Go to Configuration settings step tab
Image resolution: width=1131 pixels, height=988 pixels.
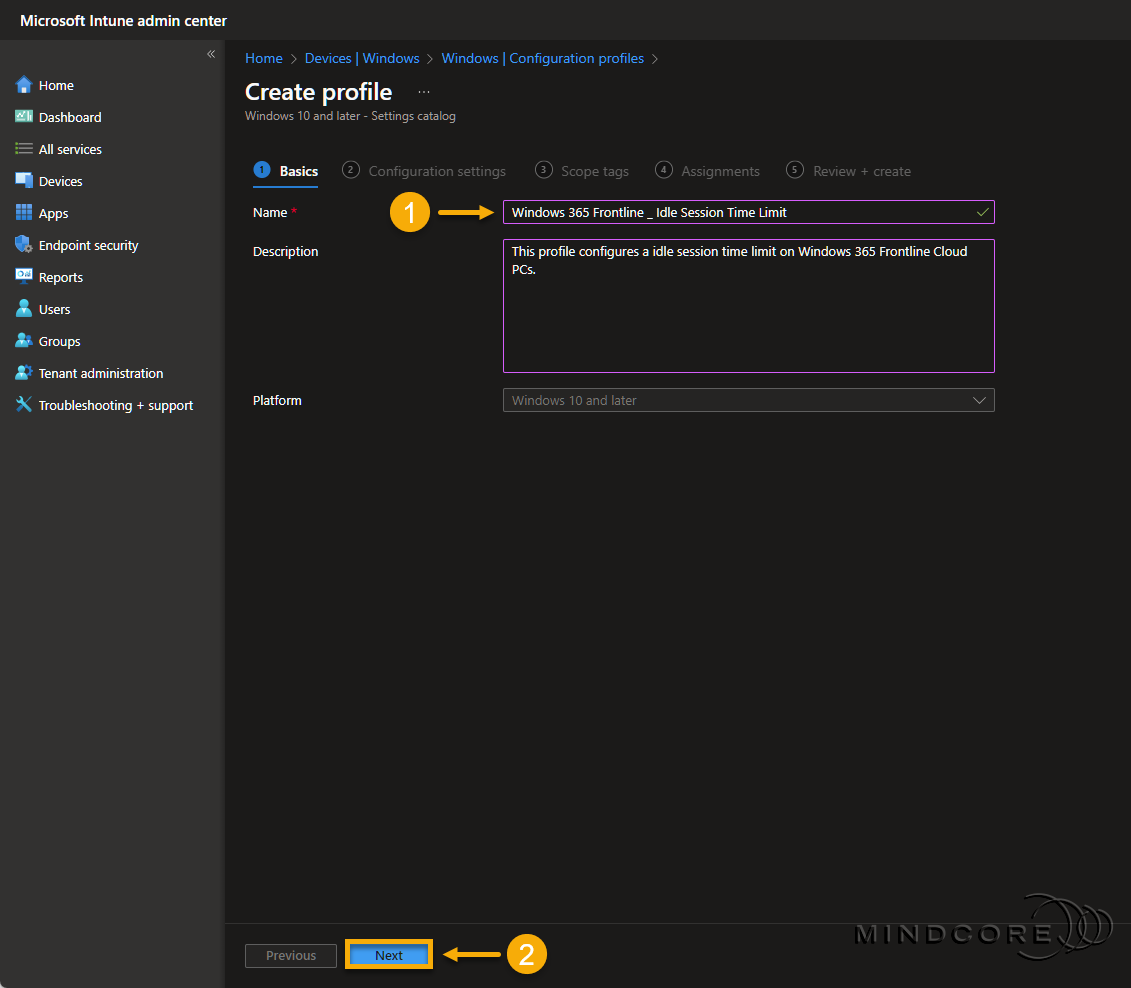tap(424, 171)
